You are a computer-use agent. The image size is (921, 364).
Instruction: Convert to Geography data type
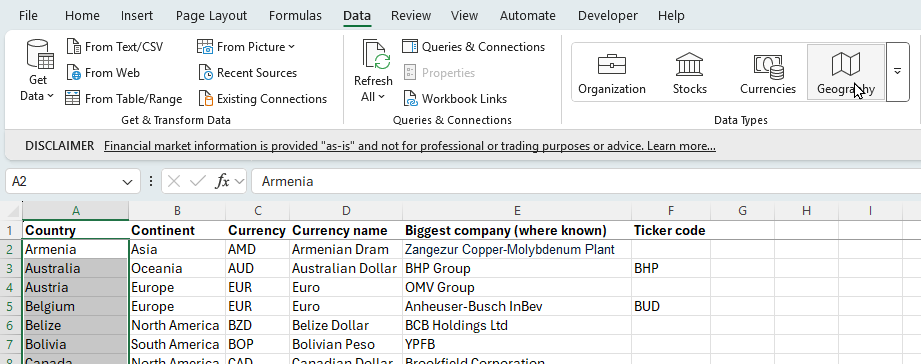click(x=846, y=72)
